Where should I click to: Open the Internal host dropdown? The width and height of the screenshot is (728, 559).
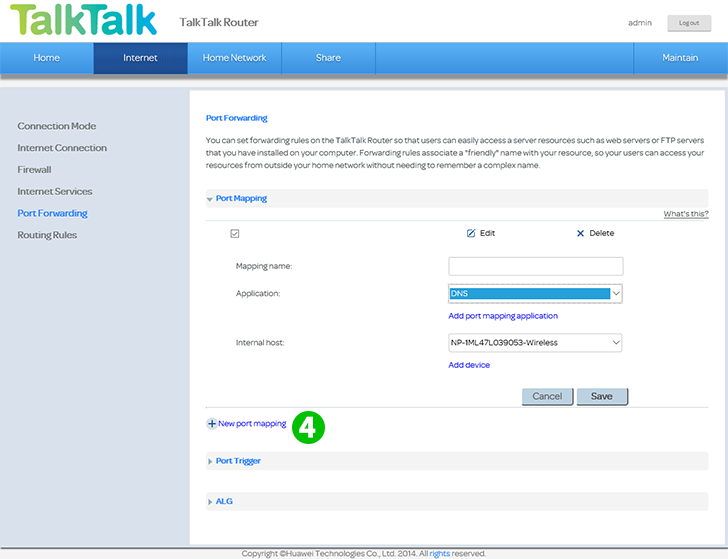click(x=535, y=343)
